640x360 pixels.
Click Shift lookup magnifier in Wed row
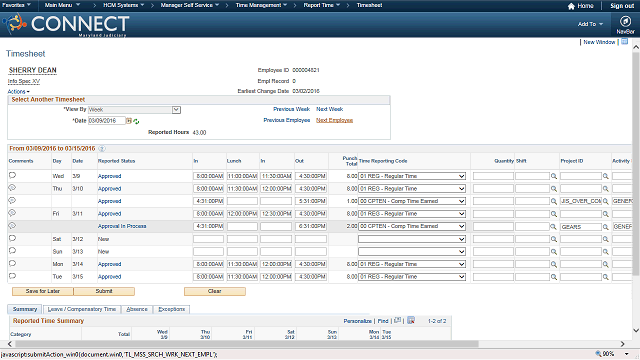[x=554, y=176]
